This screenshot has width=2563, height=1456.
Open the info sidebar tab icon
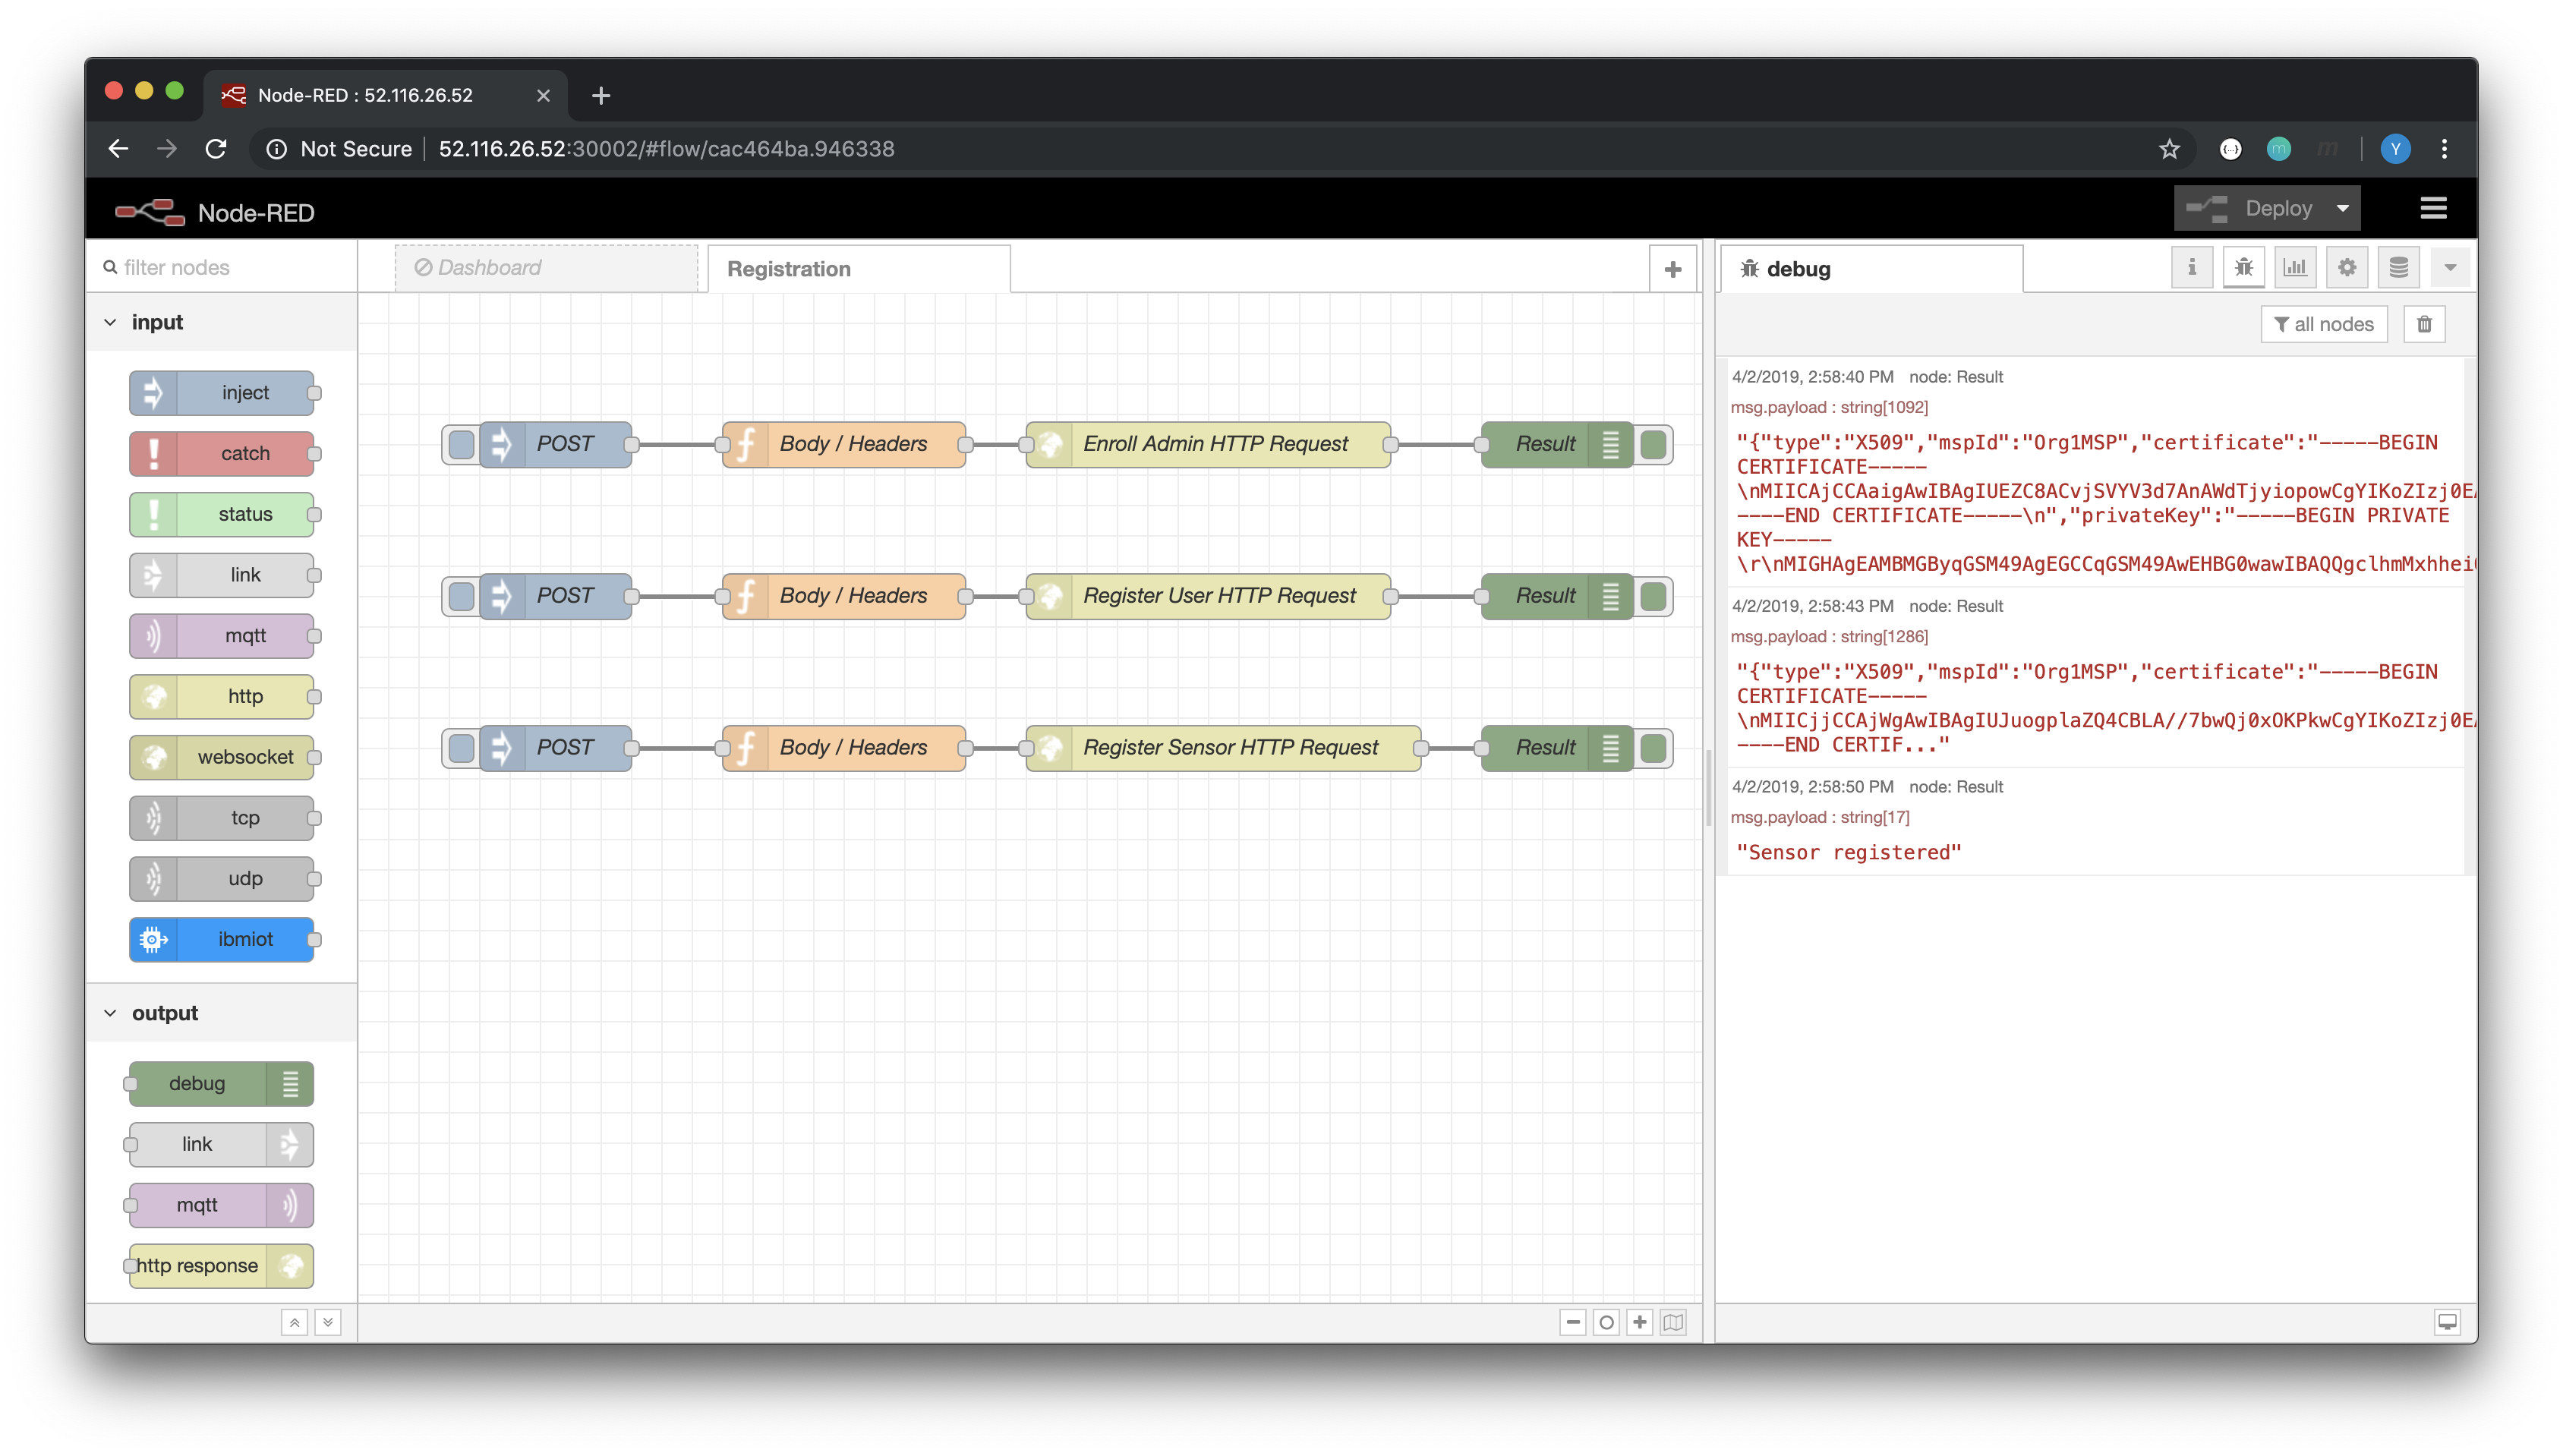(x=2191, y=267)
